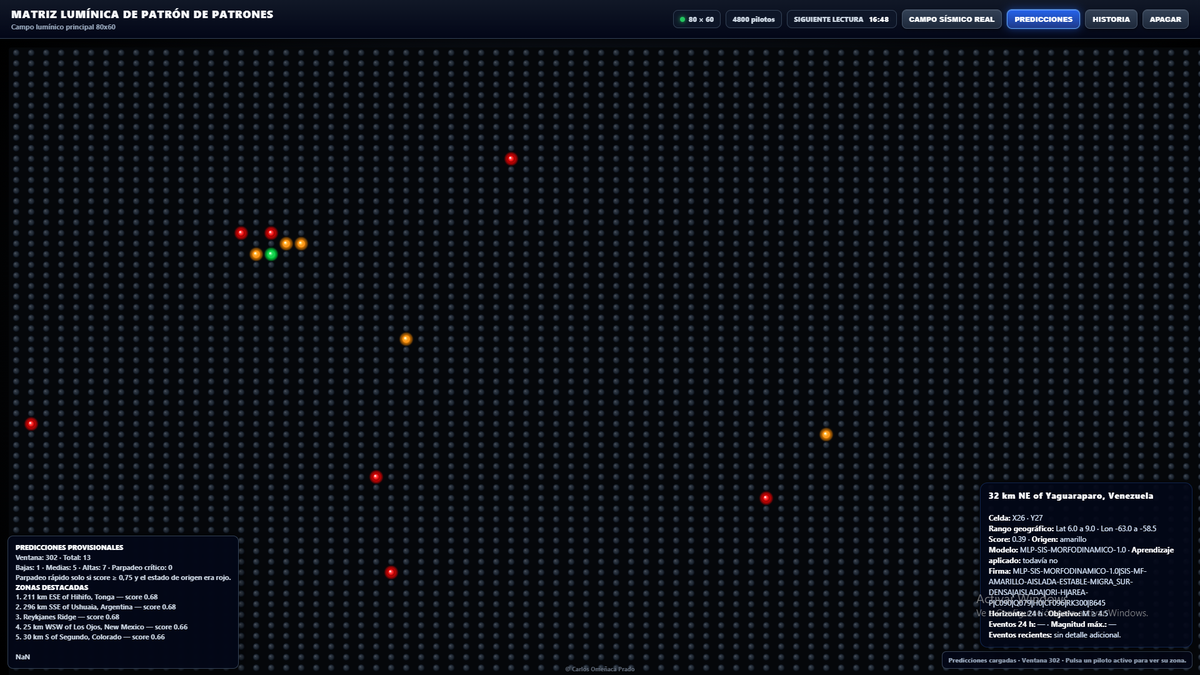This screenshot has width=1200, height=675.
Task: Select zone '211 km ESE of Hihifo, Tonga'
Action: point(87,597)
